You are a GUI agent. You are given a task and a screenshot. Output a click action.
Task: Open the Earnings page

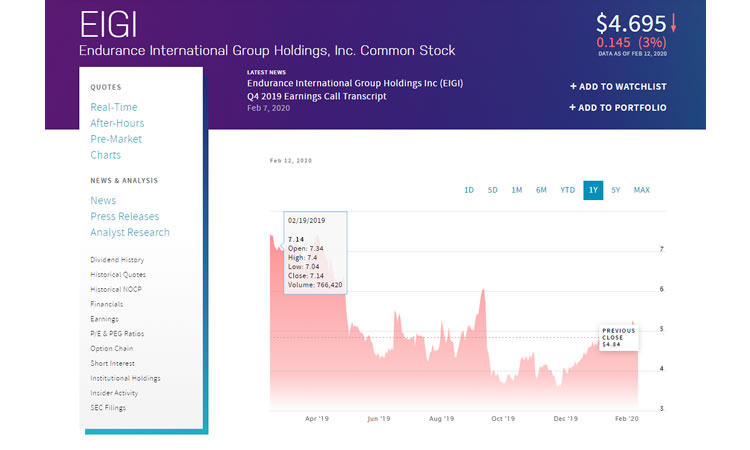tap(104, 319)
